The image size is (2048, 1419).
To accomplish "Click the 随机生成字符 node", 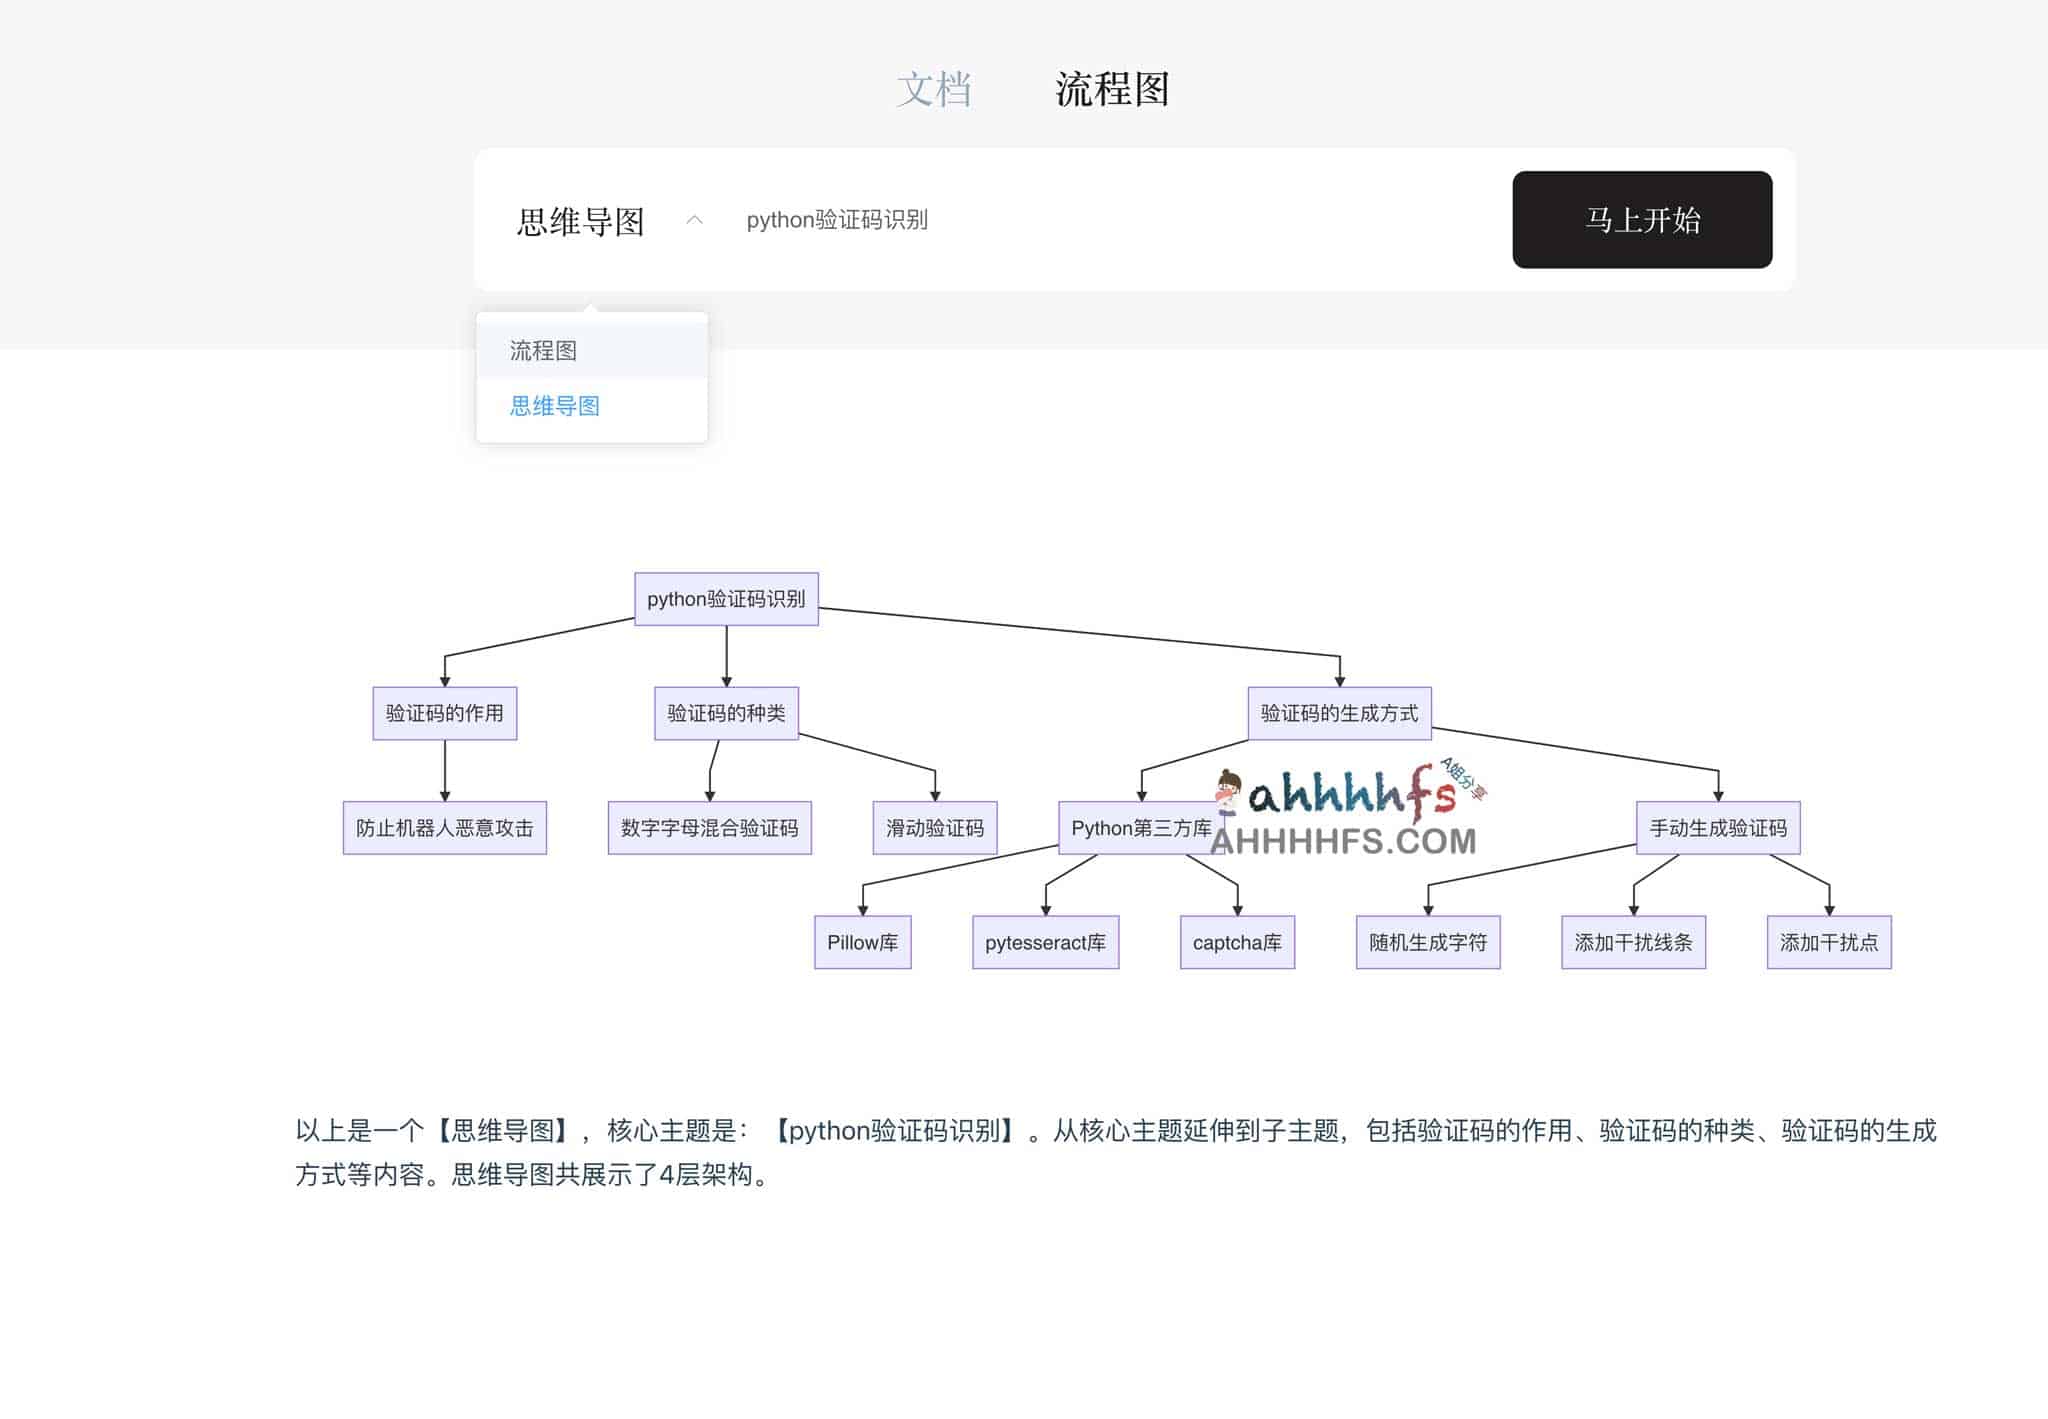I will [x=1427, y=941].
